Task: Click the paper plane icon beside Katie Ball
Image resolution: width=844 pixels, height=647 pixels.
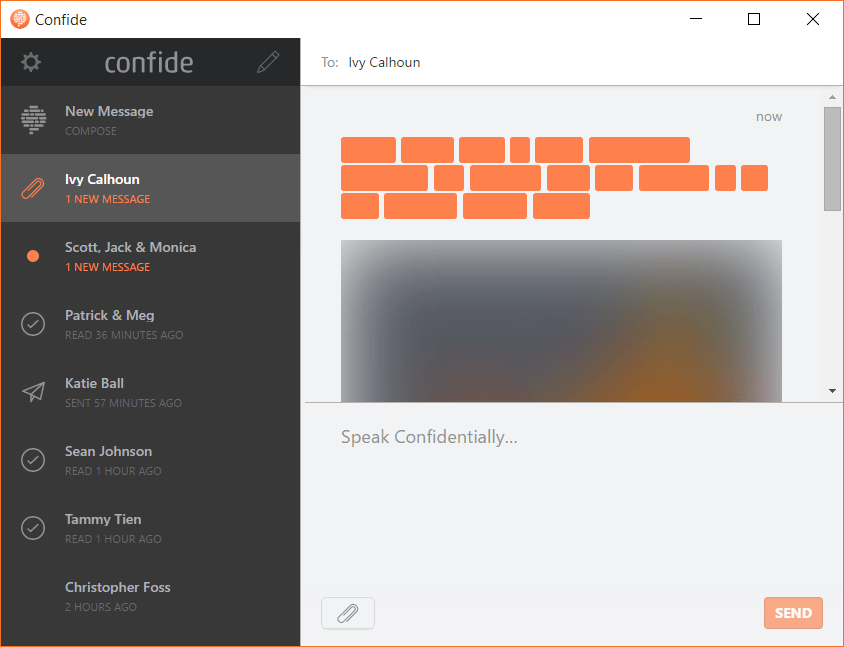Action: (x=33, y=392)
